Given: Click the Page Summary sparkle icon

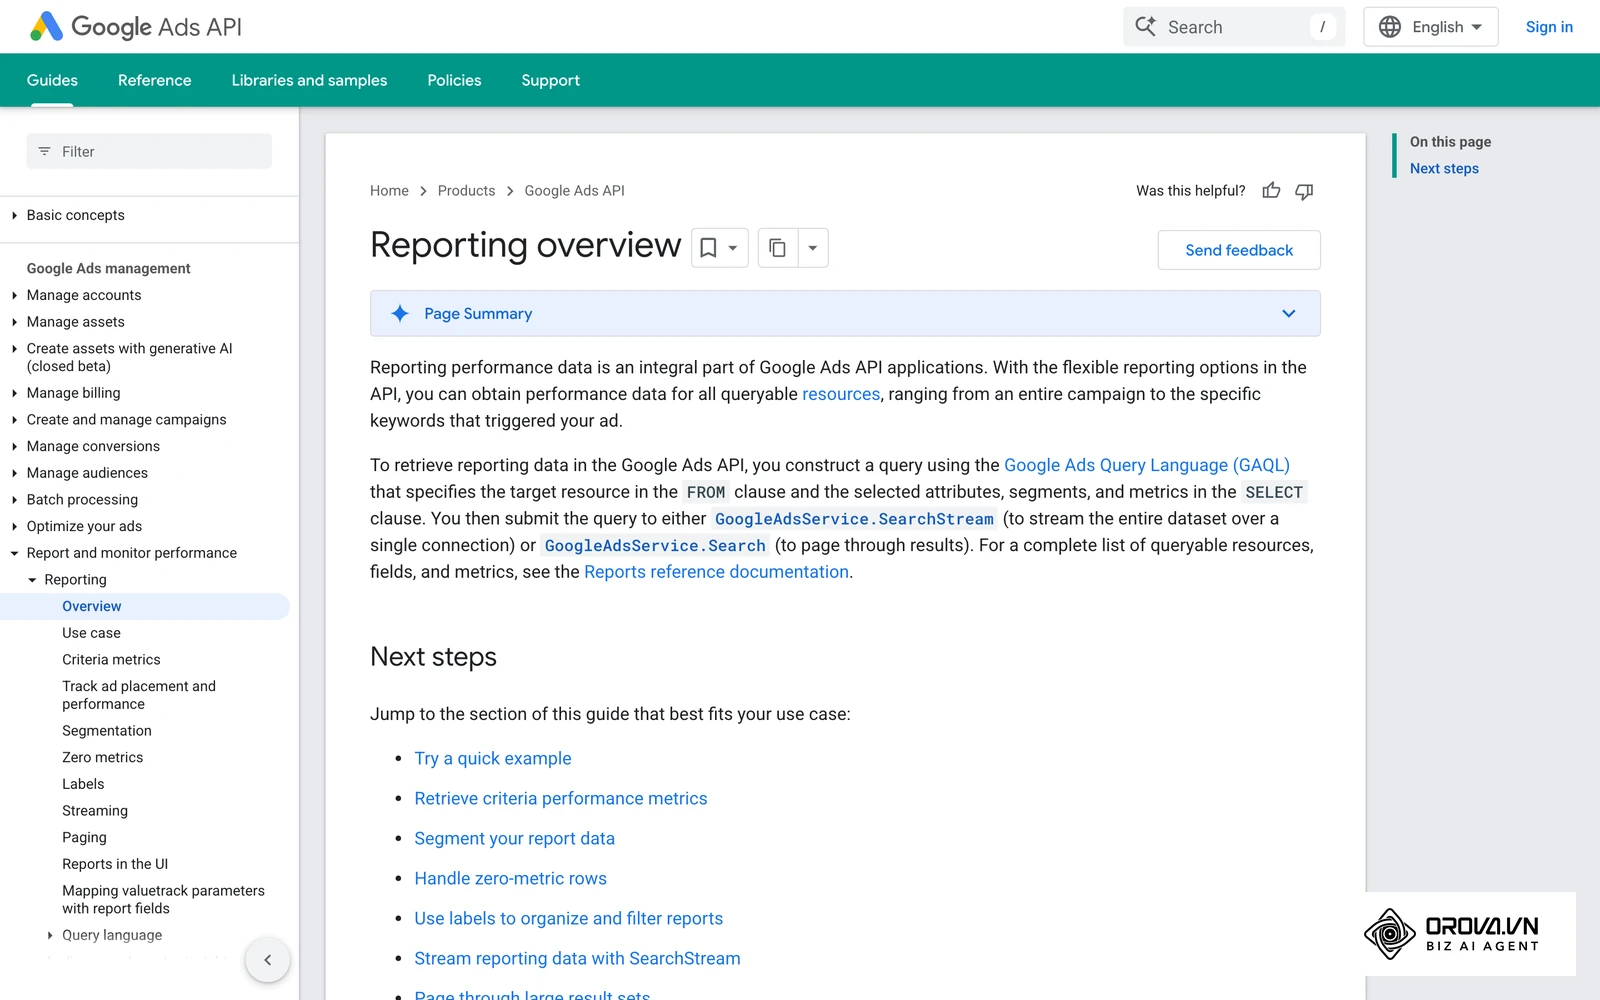Looking at the screenshot, I should point(400,313).
